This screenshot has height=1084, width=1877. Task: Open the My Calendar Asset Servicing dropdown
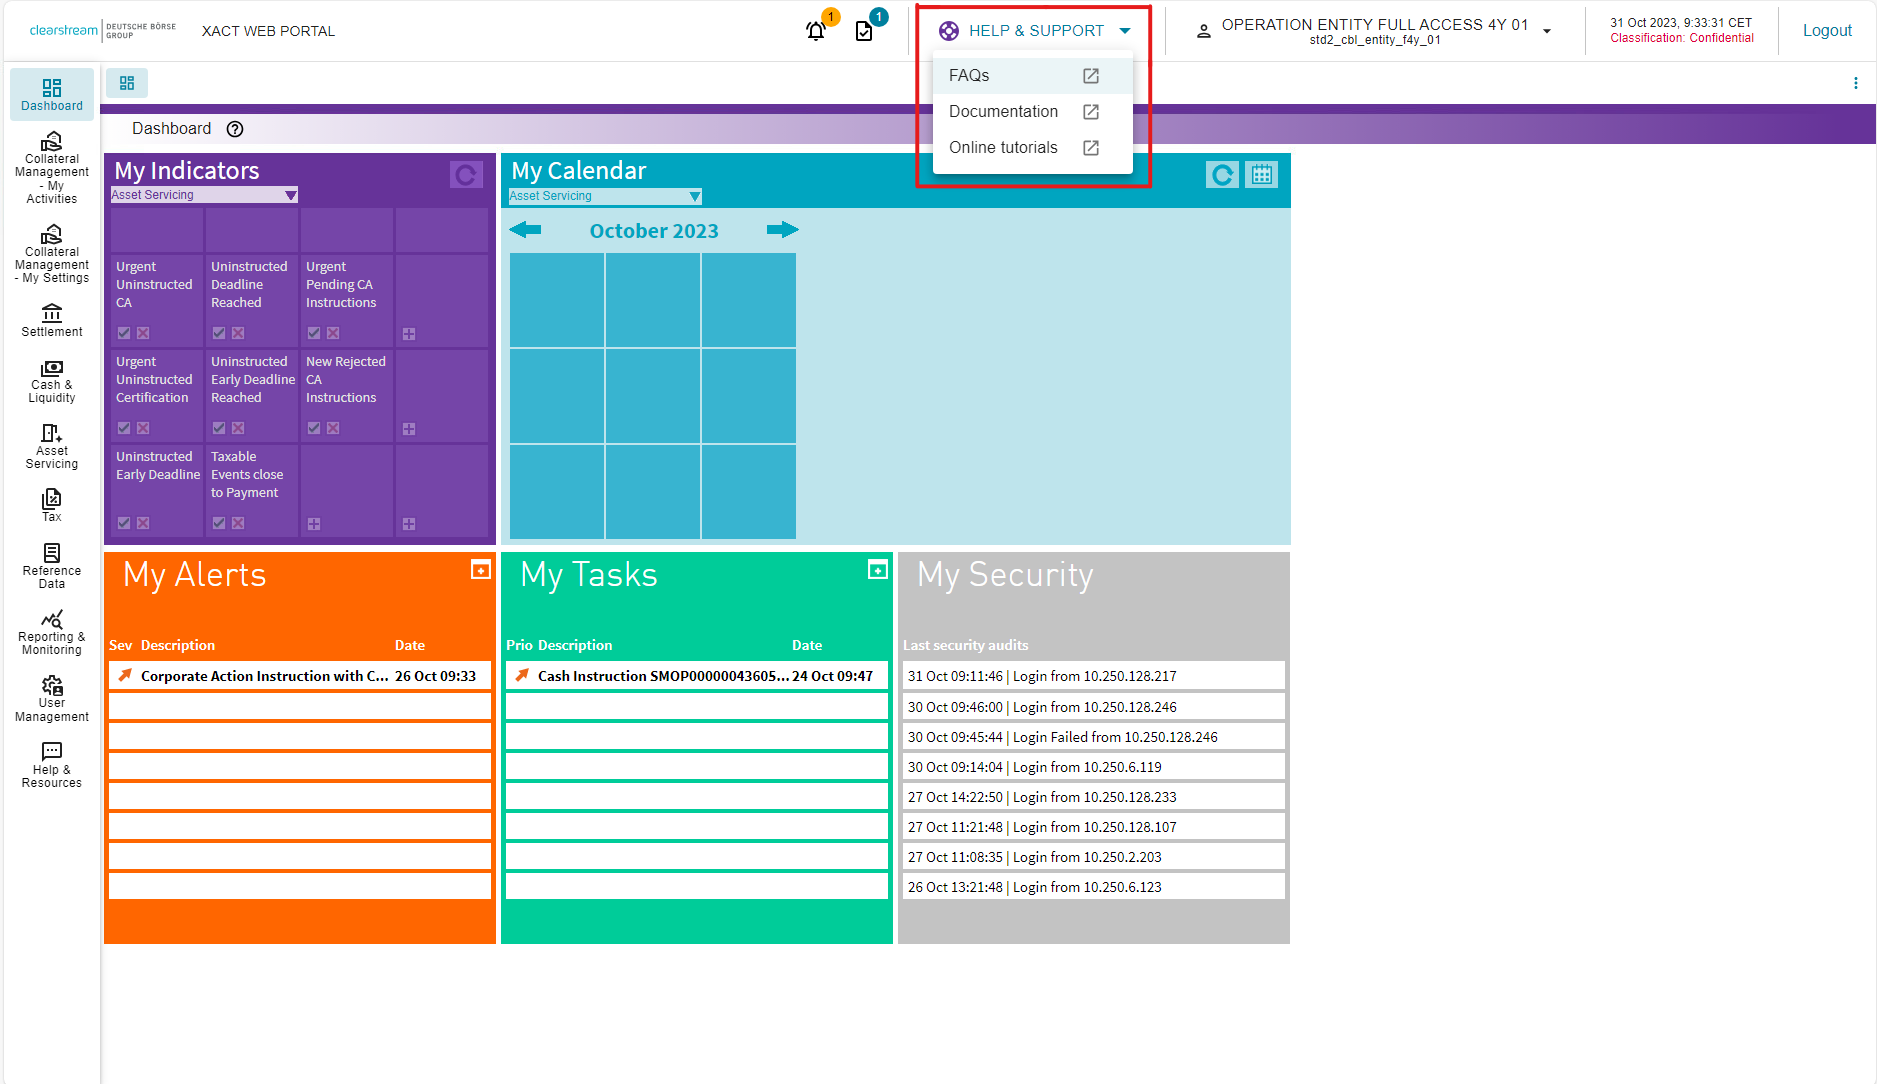click(694, 197)
